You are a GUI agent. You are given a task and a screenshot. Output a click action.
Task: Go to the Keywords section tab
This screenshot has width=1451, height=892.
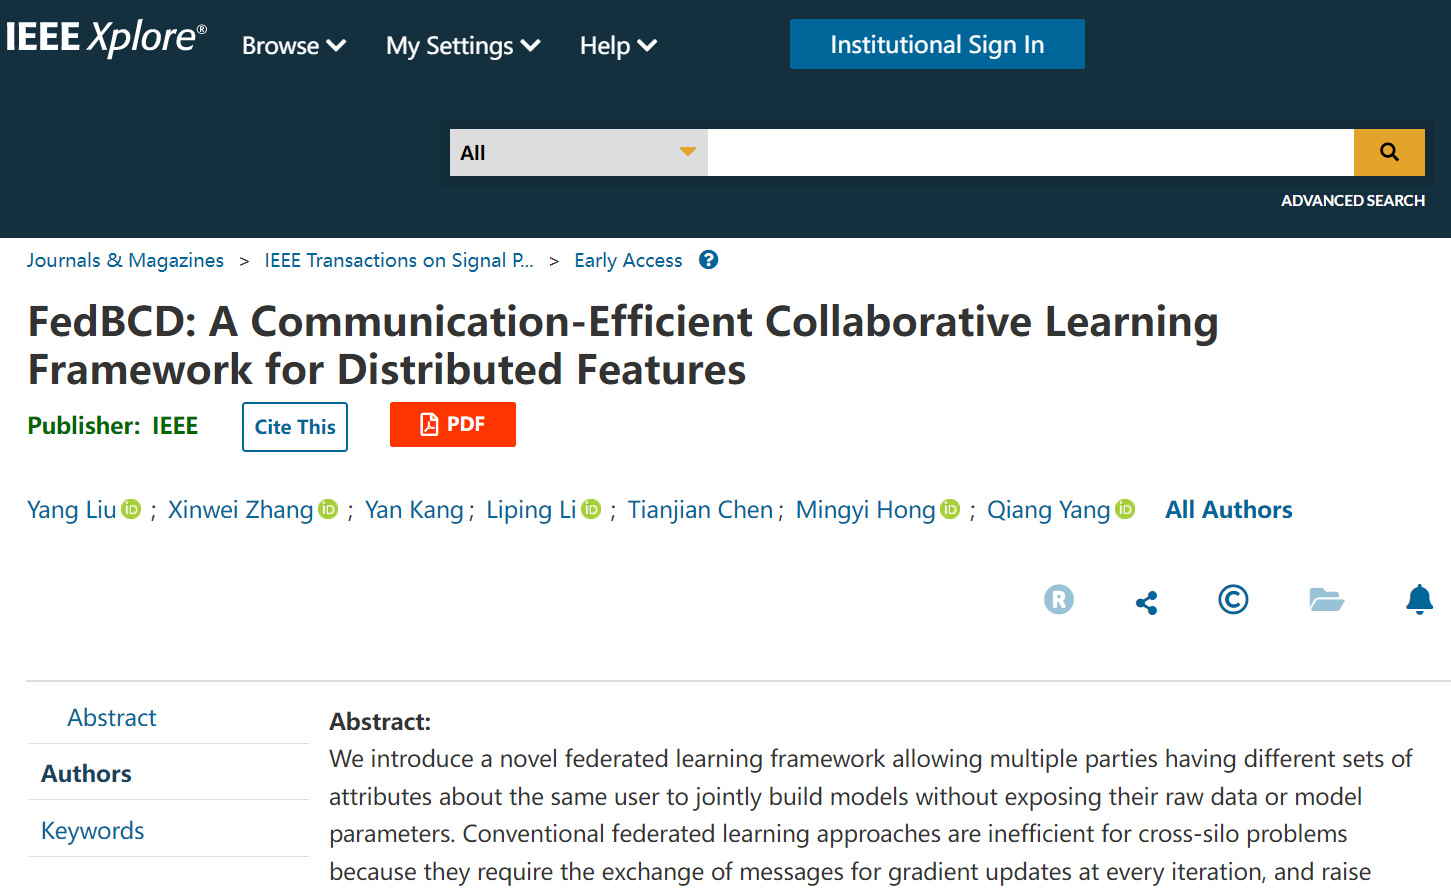coord(93,830)
